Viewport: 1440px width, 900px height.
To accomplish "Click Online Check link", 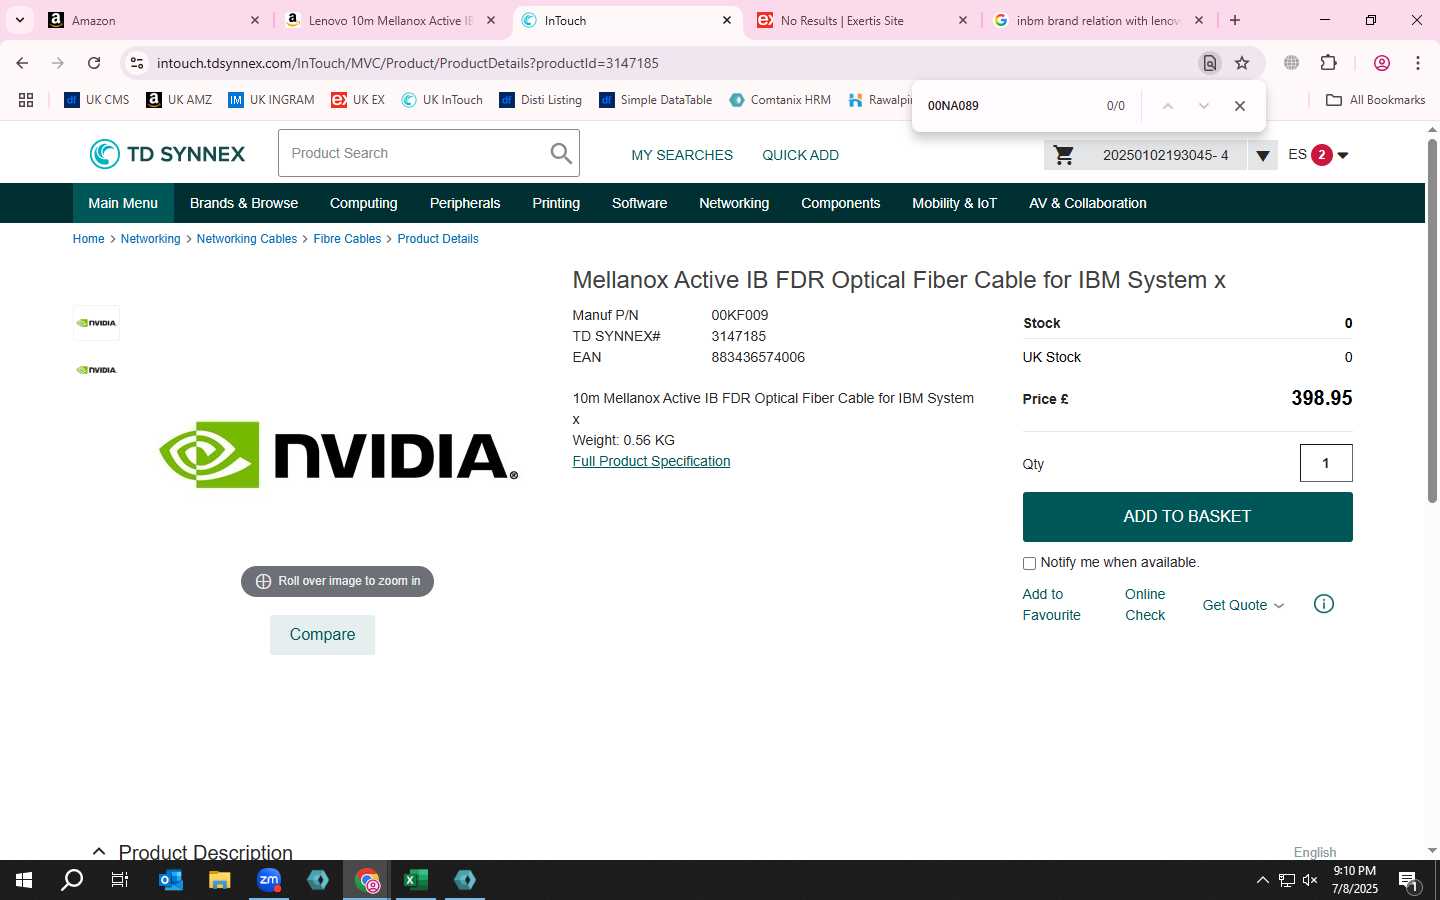I will 1145,605.
